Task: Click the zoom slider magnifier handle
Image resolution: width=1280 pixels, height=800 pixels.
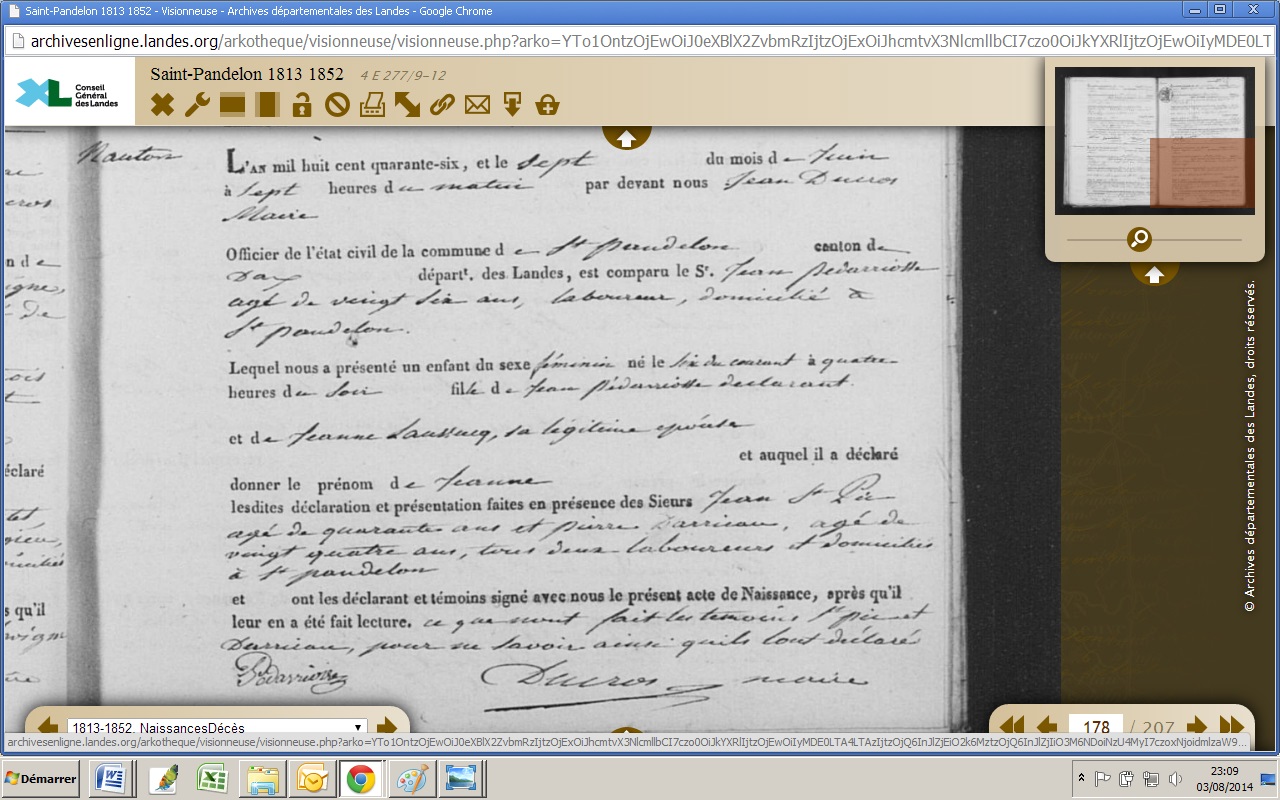Action: pos(1139,240)
